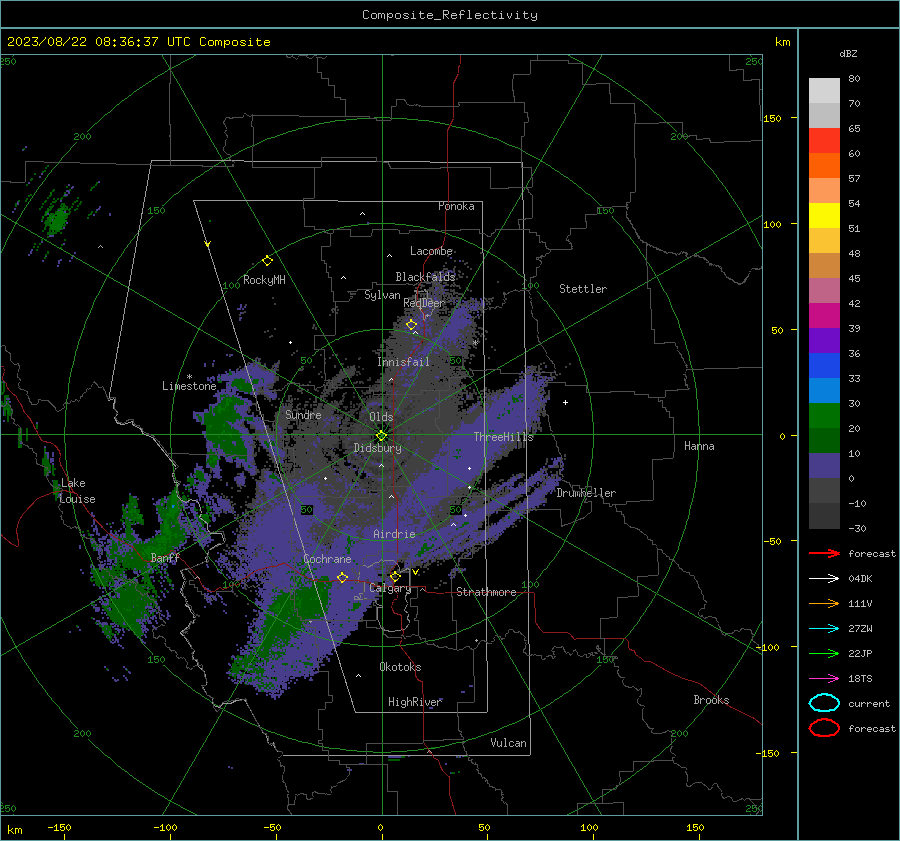
Task: Pick the magenta 39-42 dBZ swatch
Action: tap(824, 315)
